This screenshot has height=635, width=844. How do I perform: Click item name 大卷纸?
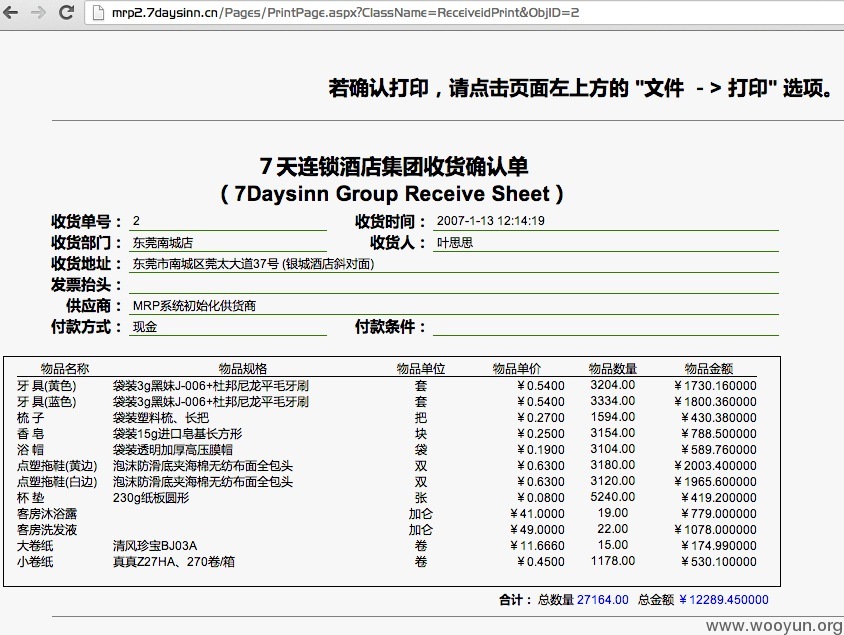[35, 546]
